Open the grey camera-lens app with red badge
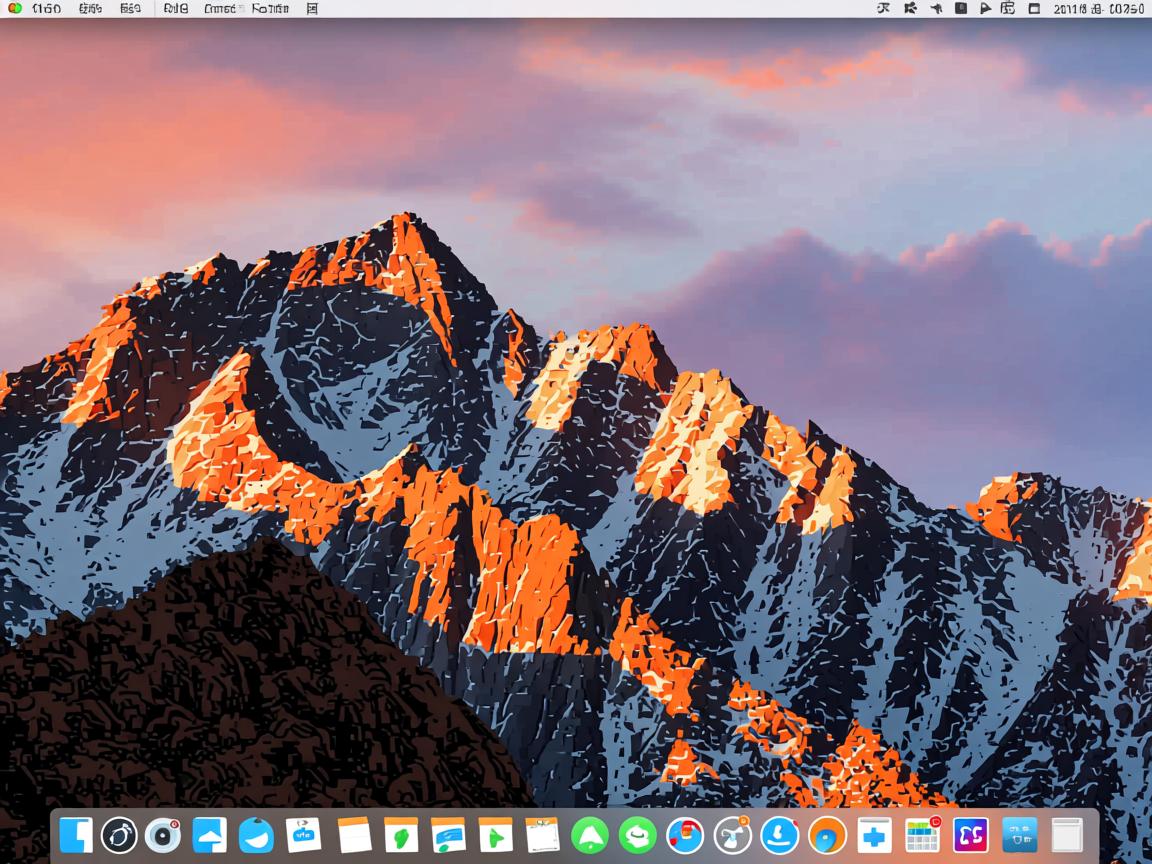The height and width of the screenshot is (864, 1152). (163, 835)
